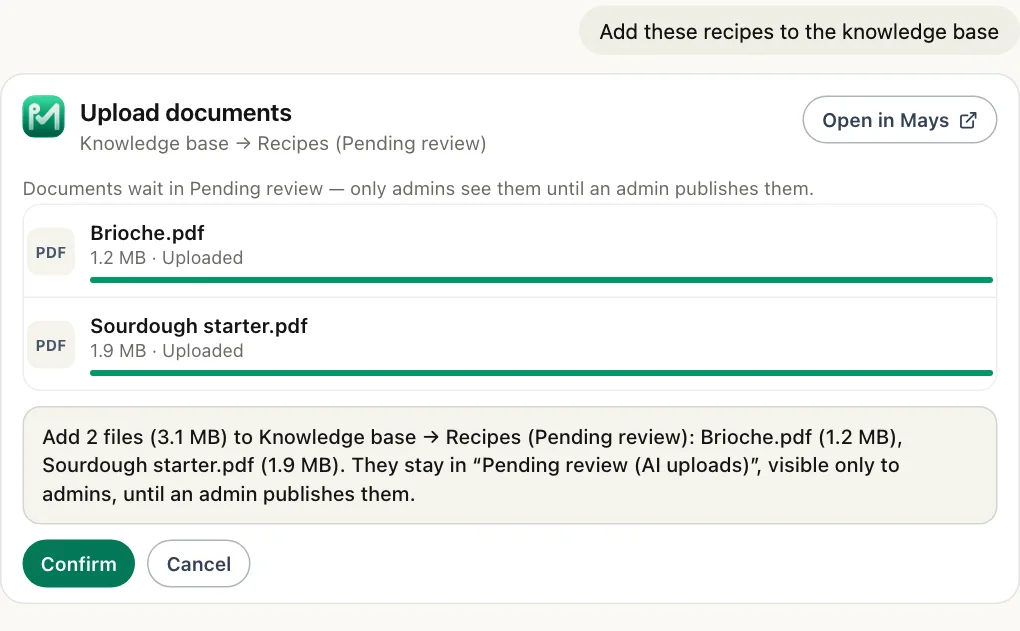1020x631 pixels.
Task: Click the PDF icon for Sourdough starter.pdf
Action: tap(51, 345)
